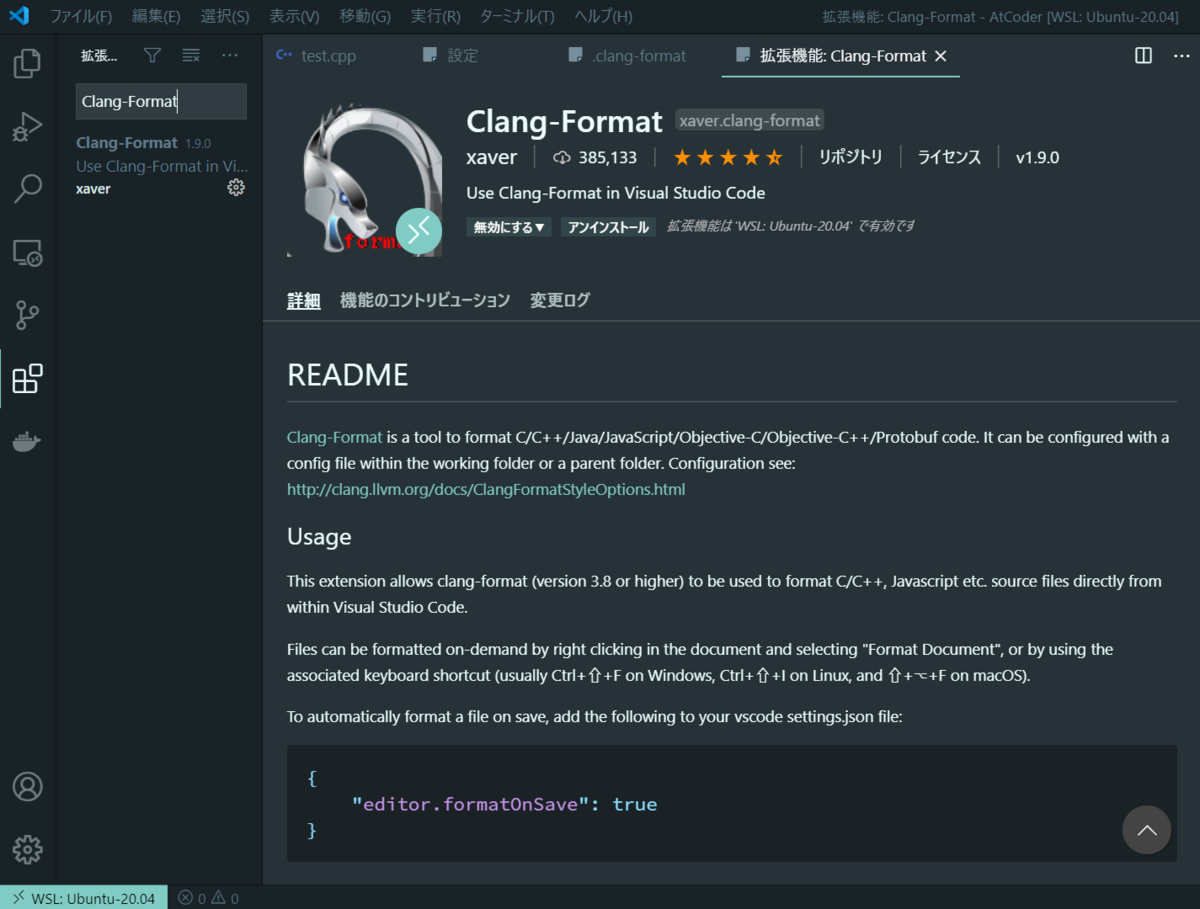The height and width of the screenshot is (909, 1200).
Task: Open the ファイル(F) menu
Action: pyautogui.click(x=81, y=16)
